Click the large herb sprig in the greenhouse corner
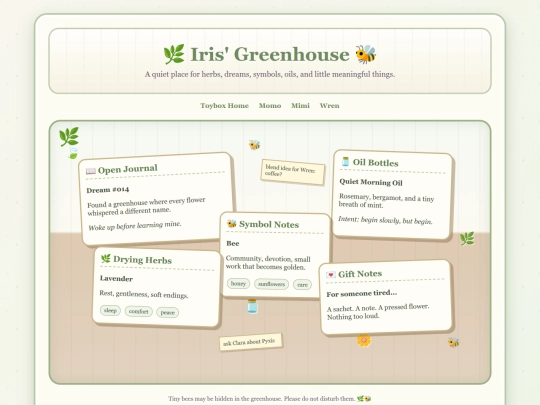The width and height of the screenshot is (540, 405). (69, 137)
